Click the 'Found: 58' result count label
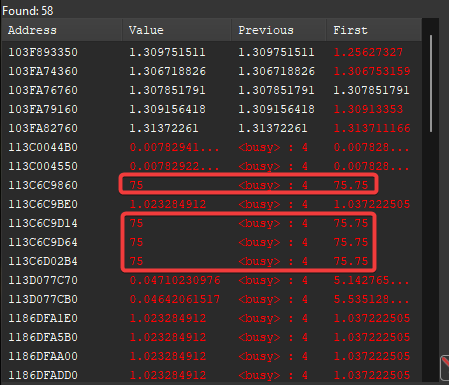The width and height of the screenshot is (449, 385). click(x=28, y=11)
